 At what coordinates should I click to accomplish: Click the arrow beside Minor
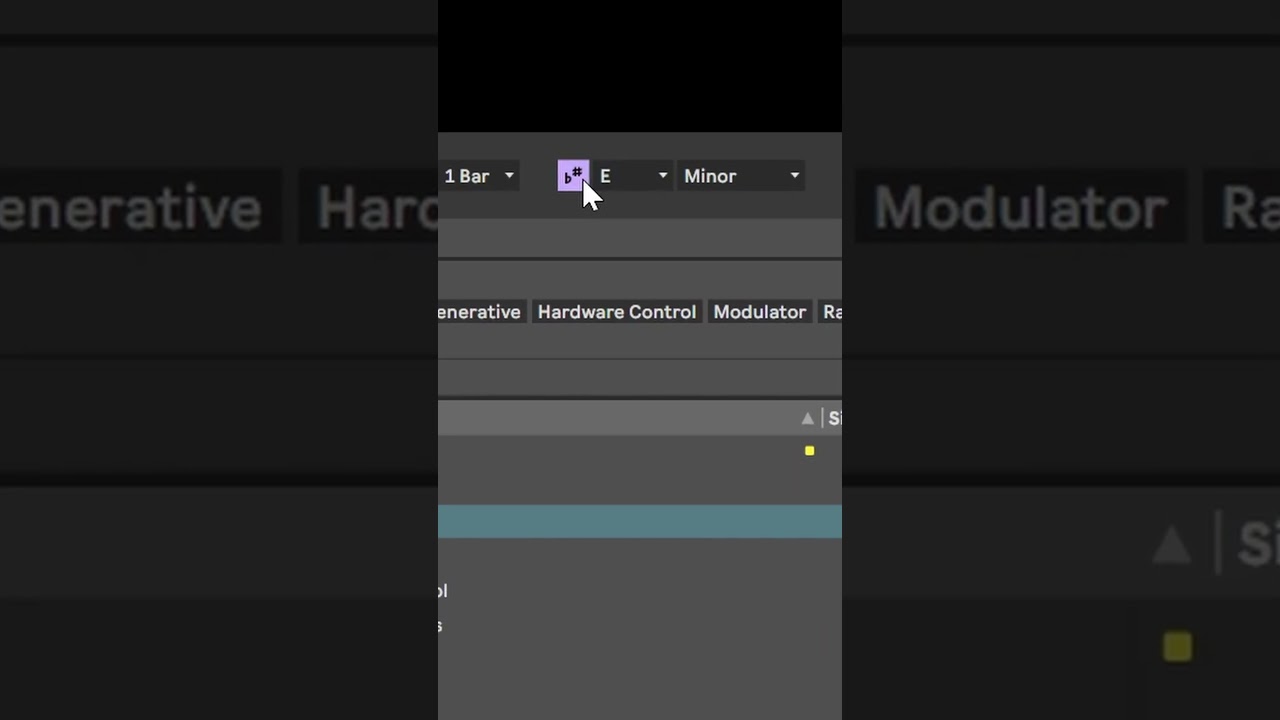tap(795, 176)
